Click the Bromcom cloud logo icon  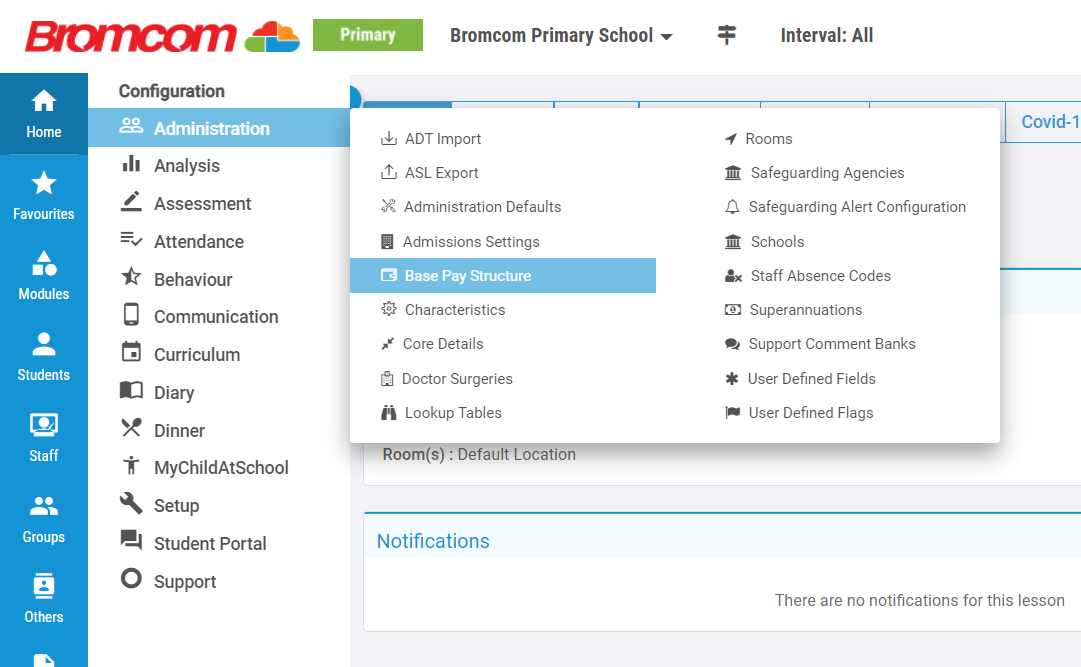coord(273,35)
